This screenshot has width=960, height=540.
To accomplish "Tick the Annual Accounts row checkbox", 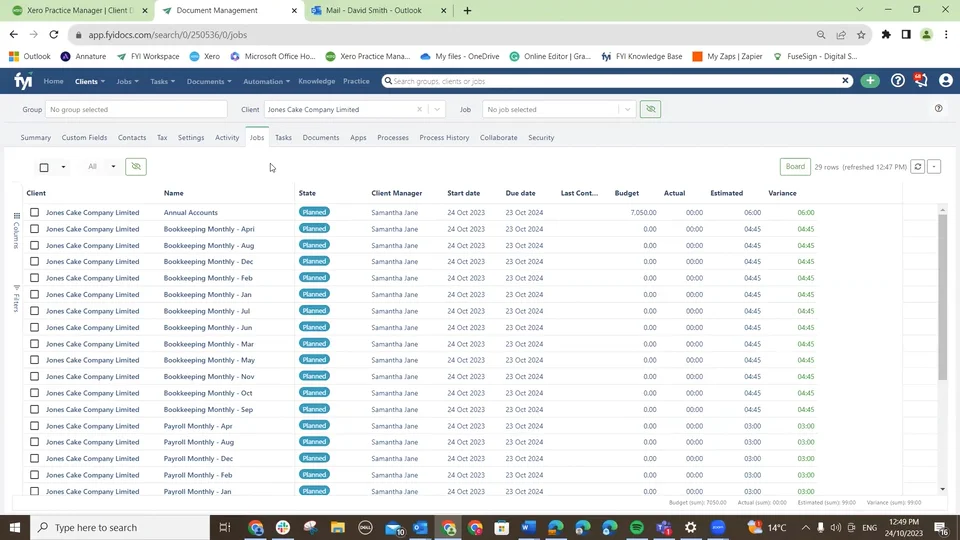I will 34,212.
